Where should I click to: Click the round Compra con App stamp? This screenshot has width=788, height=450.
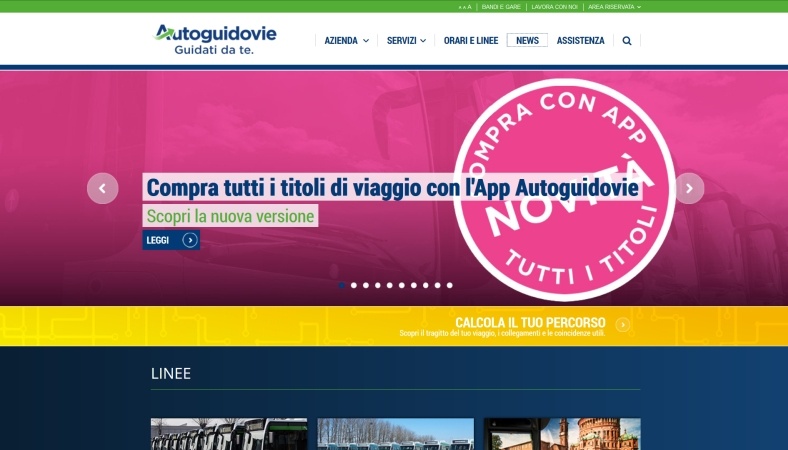tap(563, 188)
